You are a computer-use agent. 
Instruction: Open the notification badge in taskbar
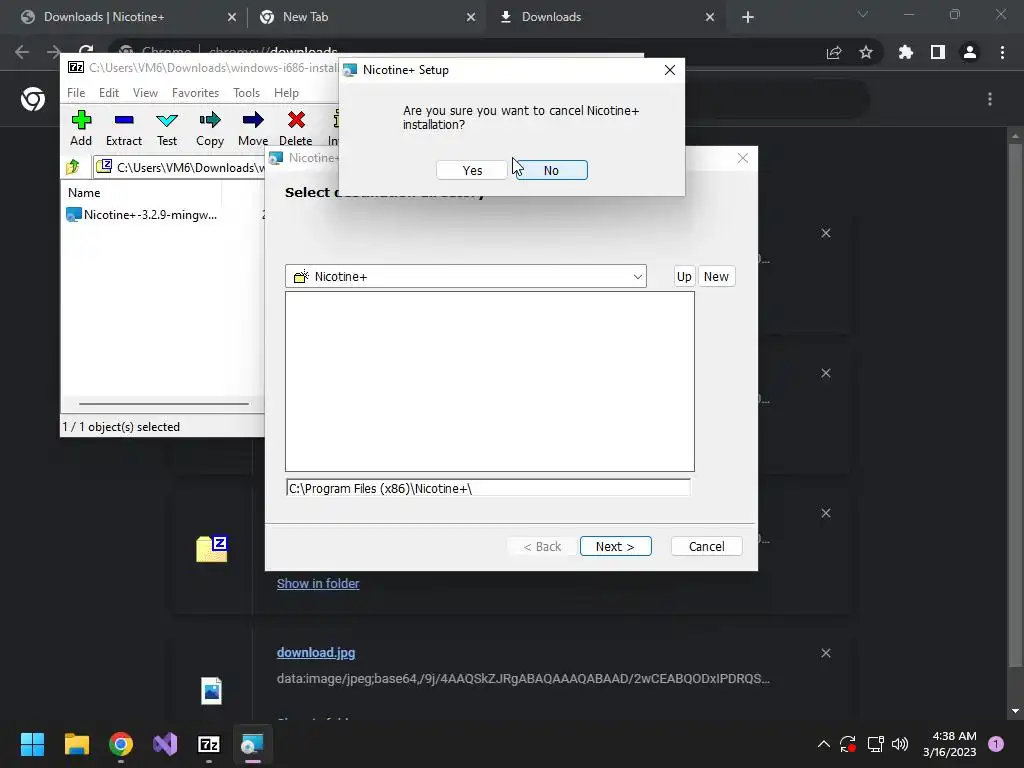click(996, 744)
